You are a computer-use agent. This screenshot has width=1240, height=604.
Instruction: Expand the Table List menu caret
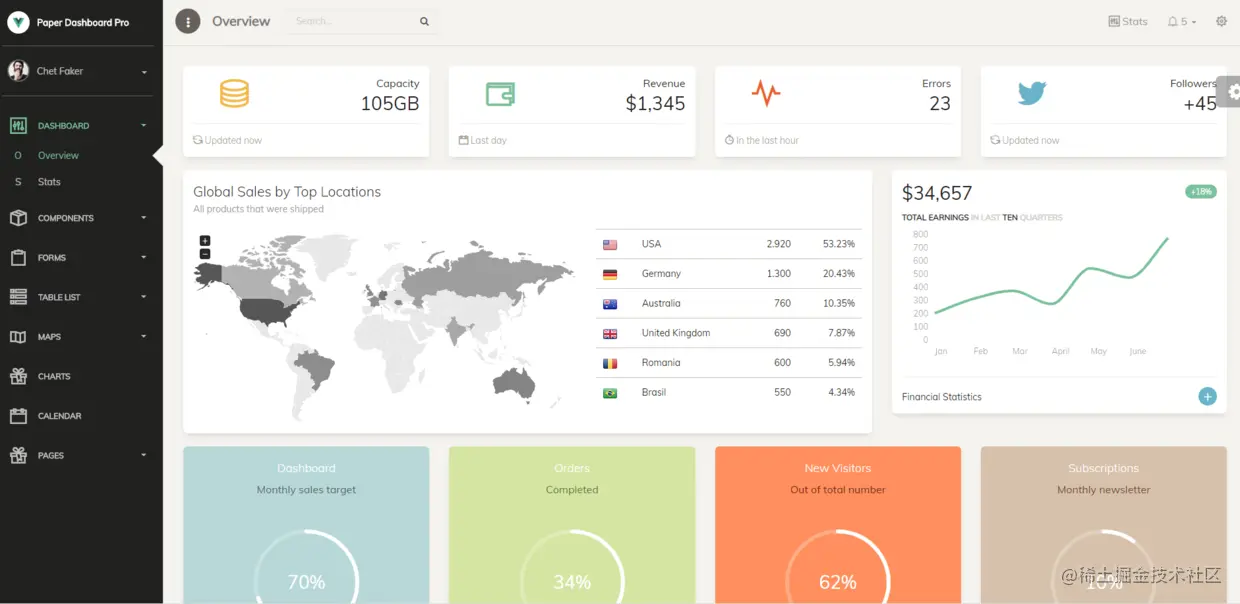[x=144, y=297]
